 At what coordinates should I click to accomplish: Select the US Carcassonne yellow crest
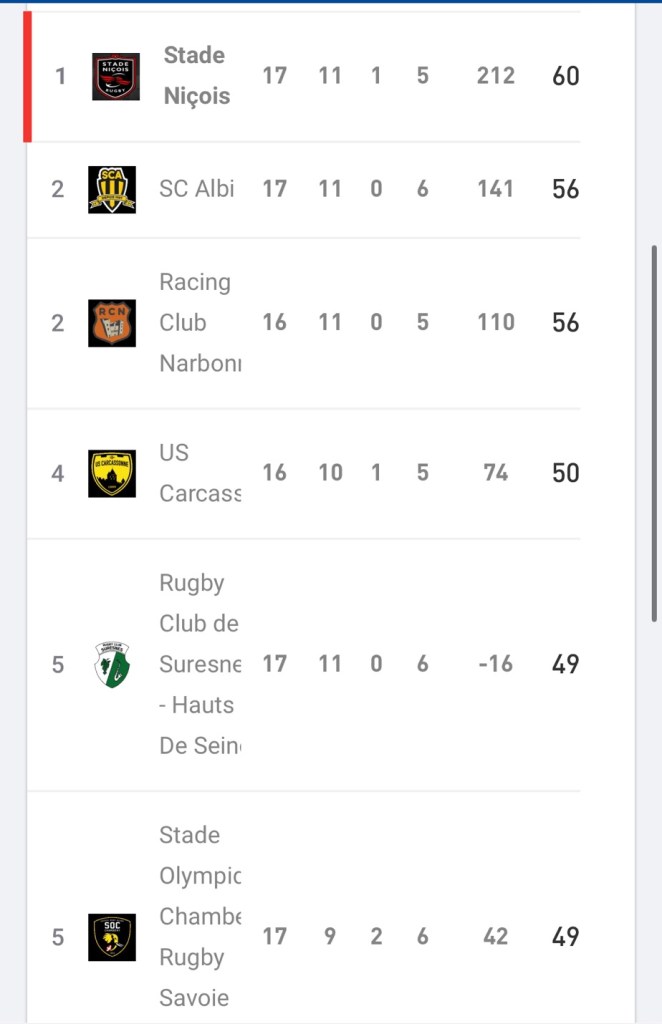point(111,473)
